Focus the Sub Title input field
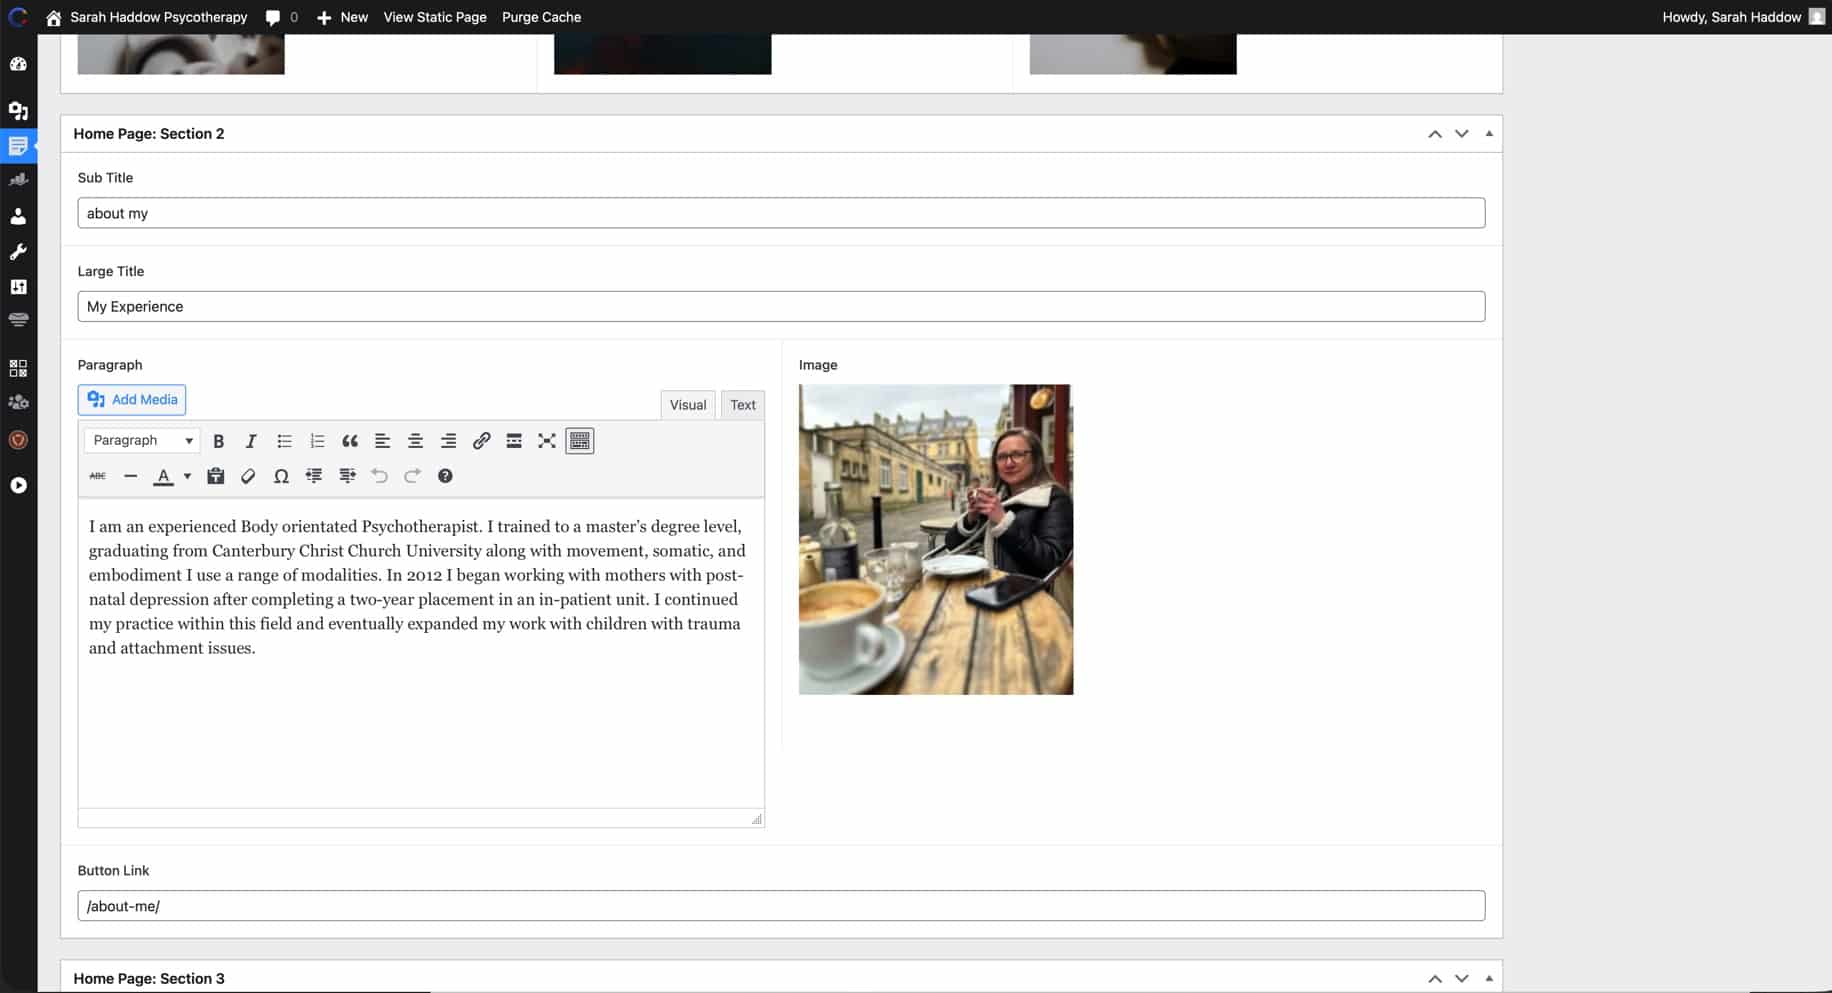Screen dimensions: 1832x993 [x=781, y=213]
